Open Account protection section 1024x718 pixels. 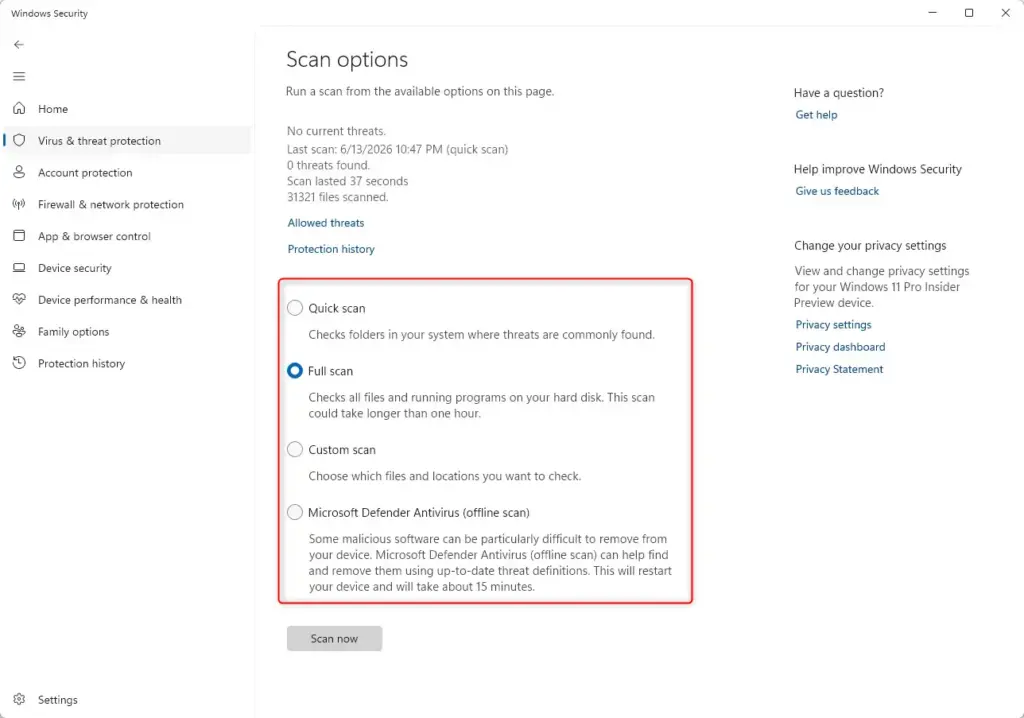pos(85,173)
